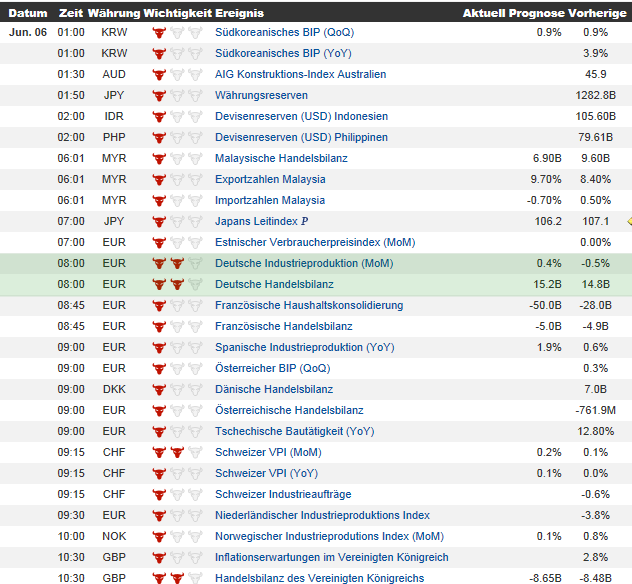632x584 pixels.
Task: Click the Währung column header
Action: (114, 13)
